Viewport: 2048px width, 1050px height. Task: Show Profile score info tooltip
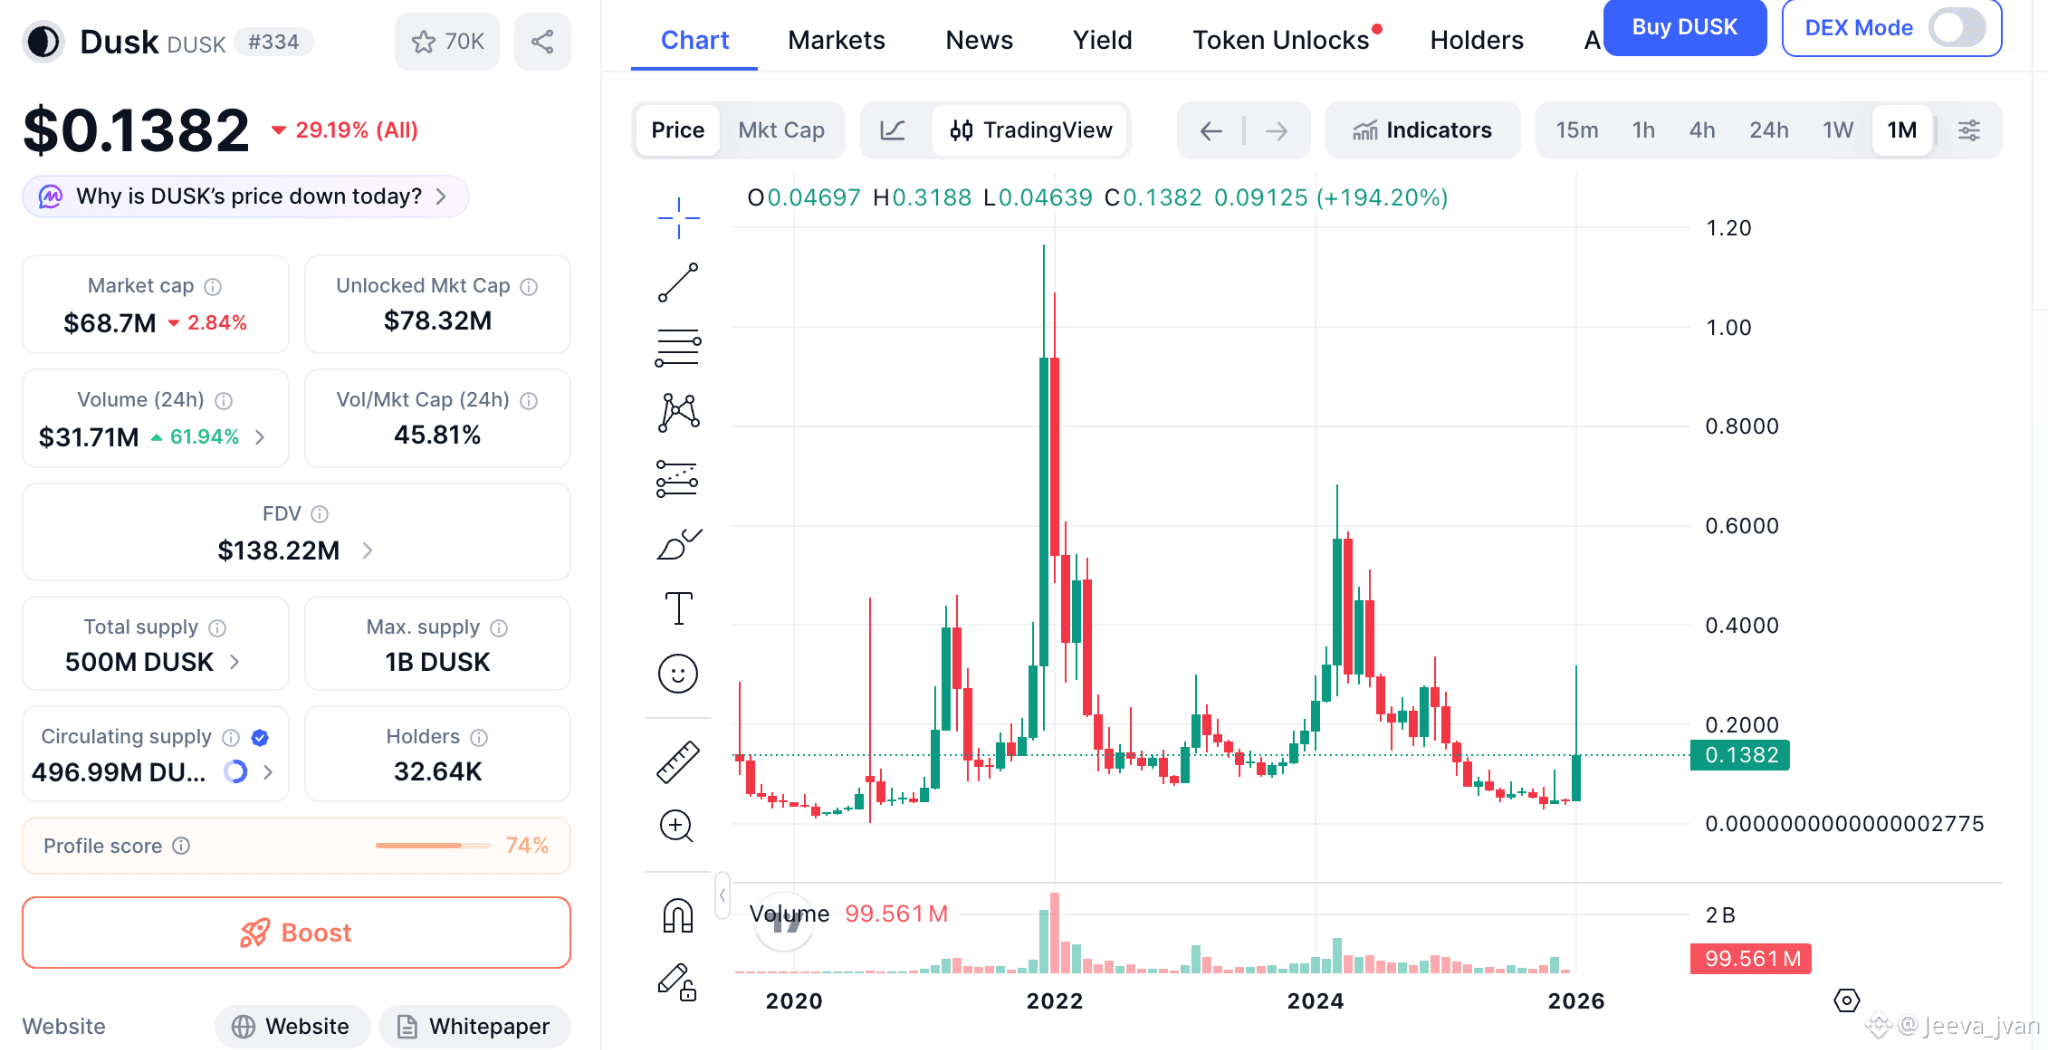pyautogui.click(x=181, y=846)
